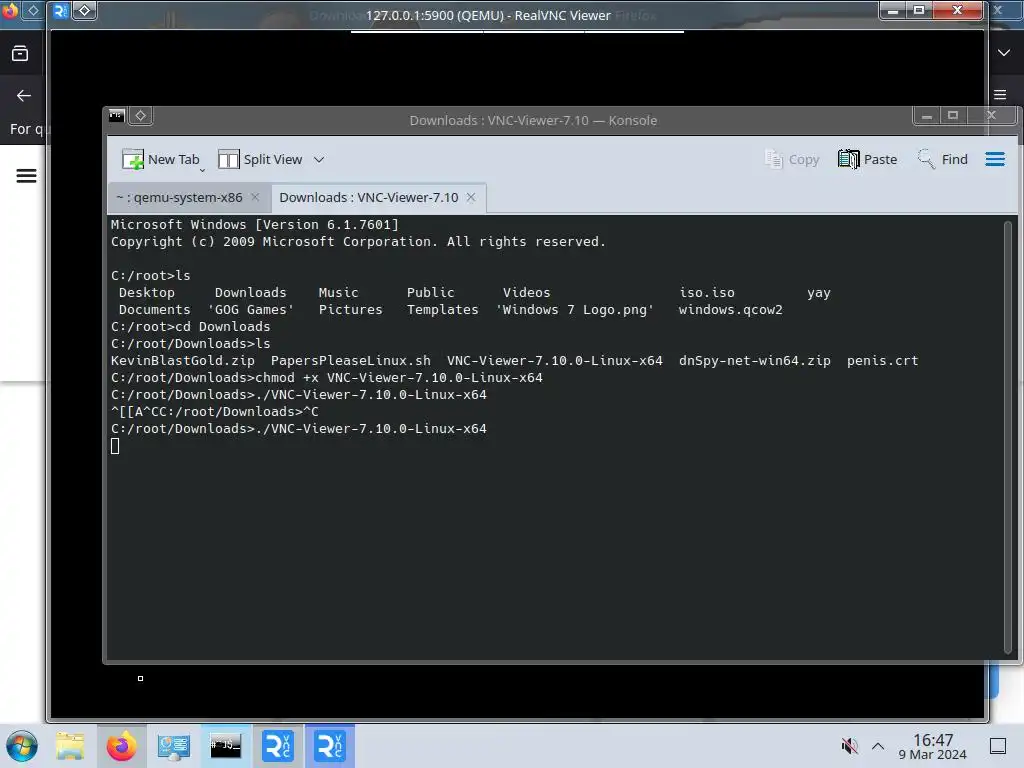This screenshot has height=768, width=1024.
Task: Open the system settings taskbar icon
Action: (174, 746)
